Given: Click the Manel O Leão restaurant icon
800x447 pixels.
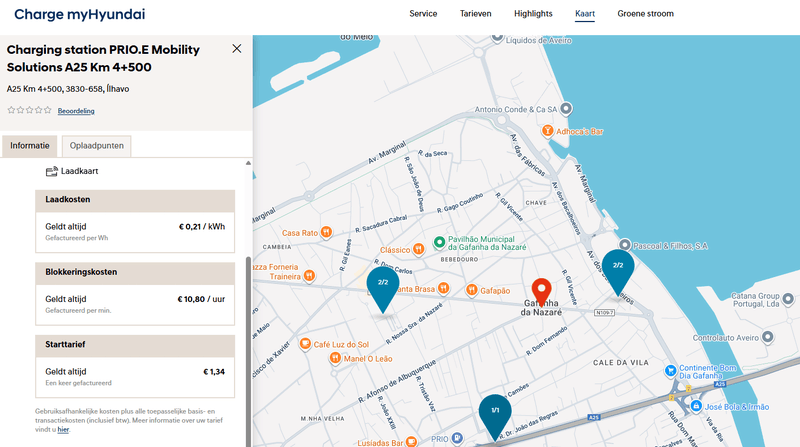Looking at the screenshot, I should coord(335,358).
